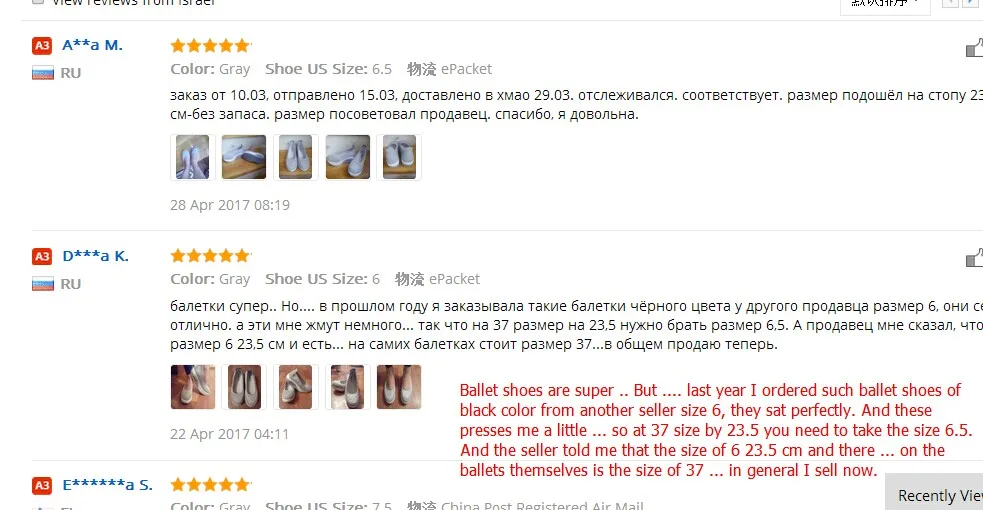
Task: Click the A3 badge next to E******a S.
Action: (x=42, y=486)
